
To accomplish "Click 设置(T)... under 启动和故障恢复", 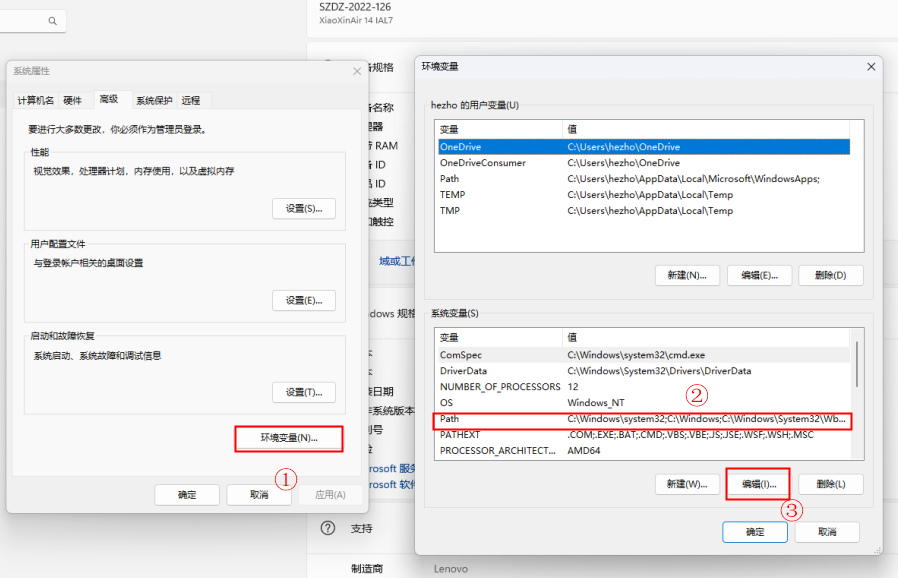I will [304, 392].
